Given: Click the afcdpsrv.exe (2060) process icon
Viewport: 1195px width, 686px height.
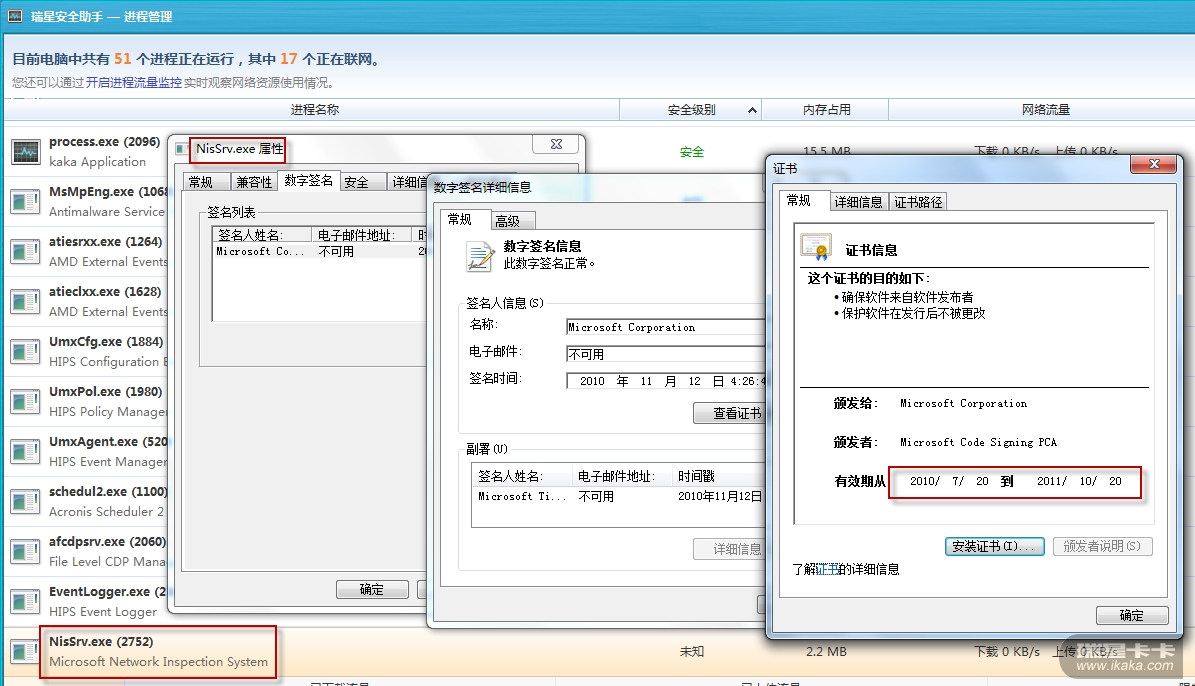Looking at the screenshot, I should click(25, 552).
